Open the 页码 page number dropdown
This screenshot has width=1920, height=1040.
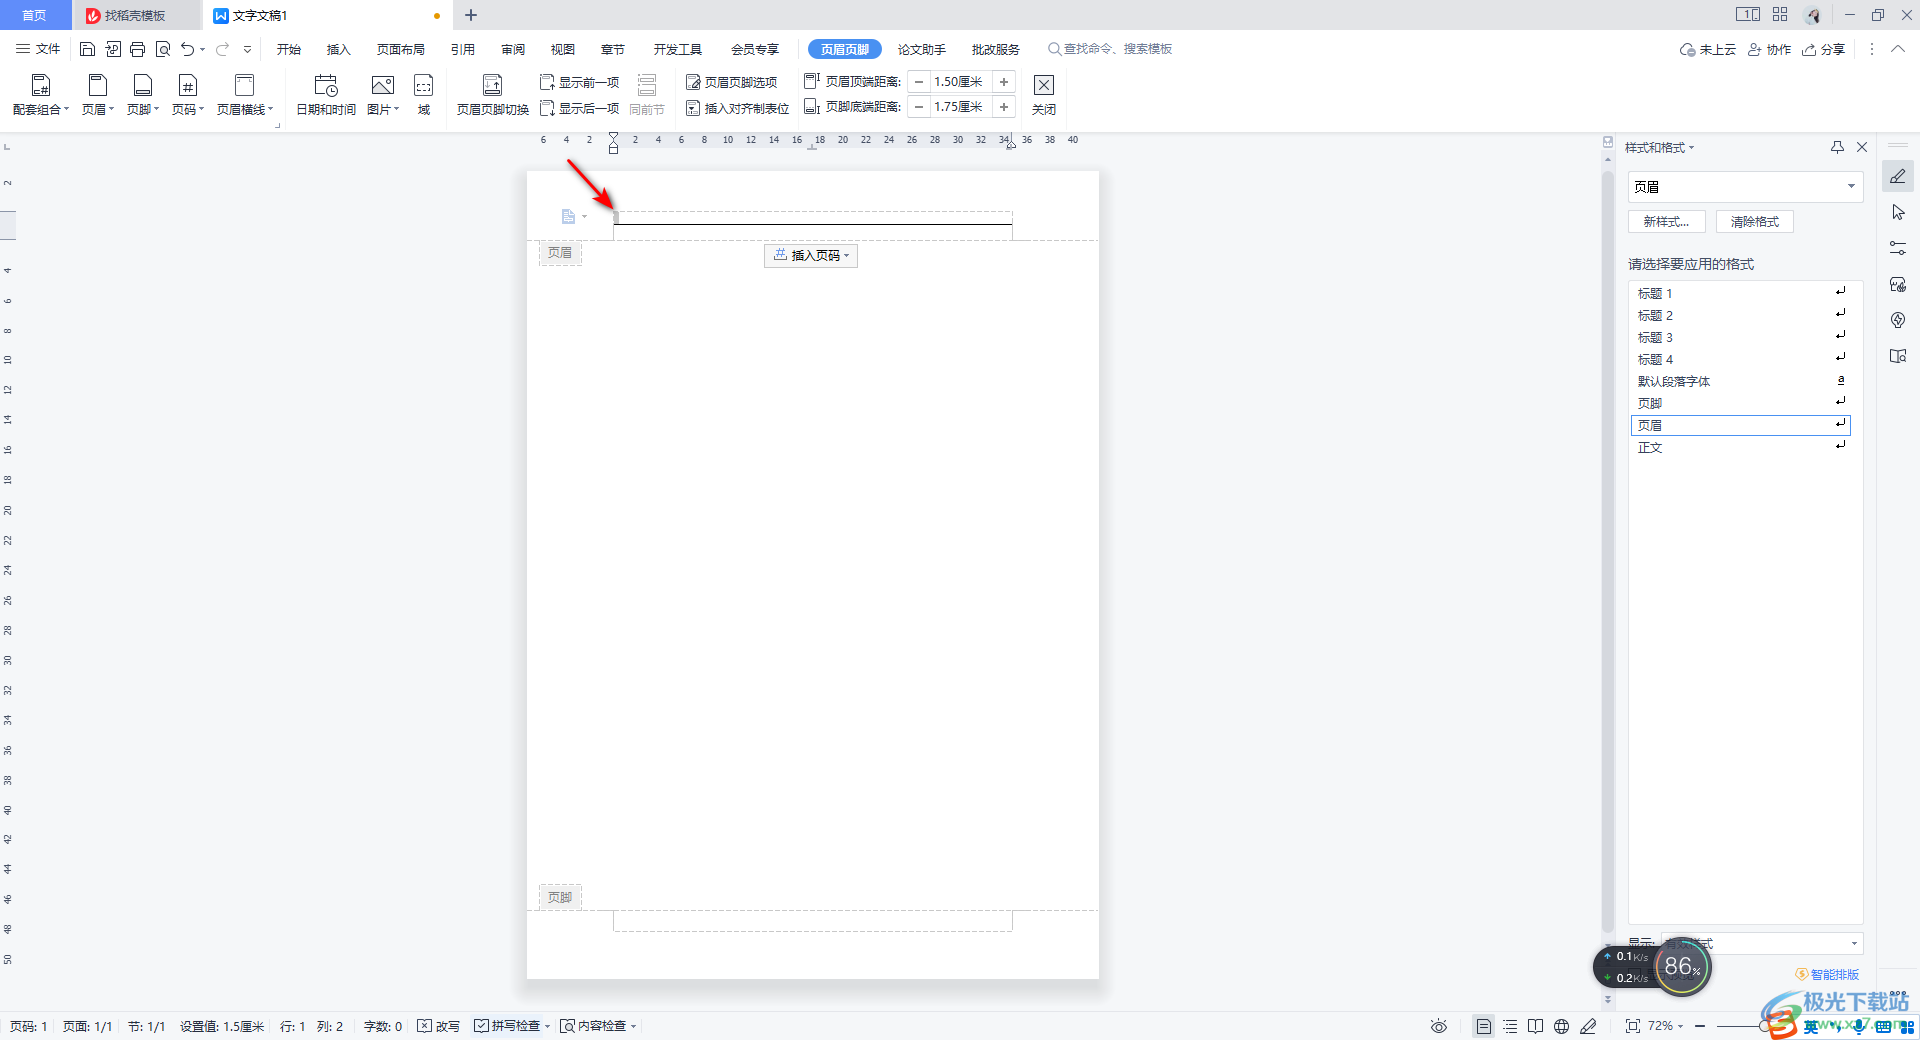[188, 95]
